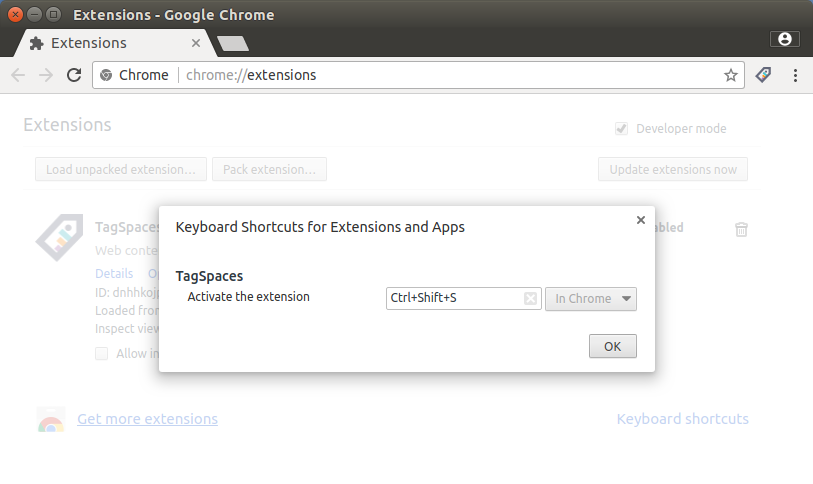The image size is (813, 484).
Task: Go forward to the next page
Action: [x=46, y=75]
